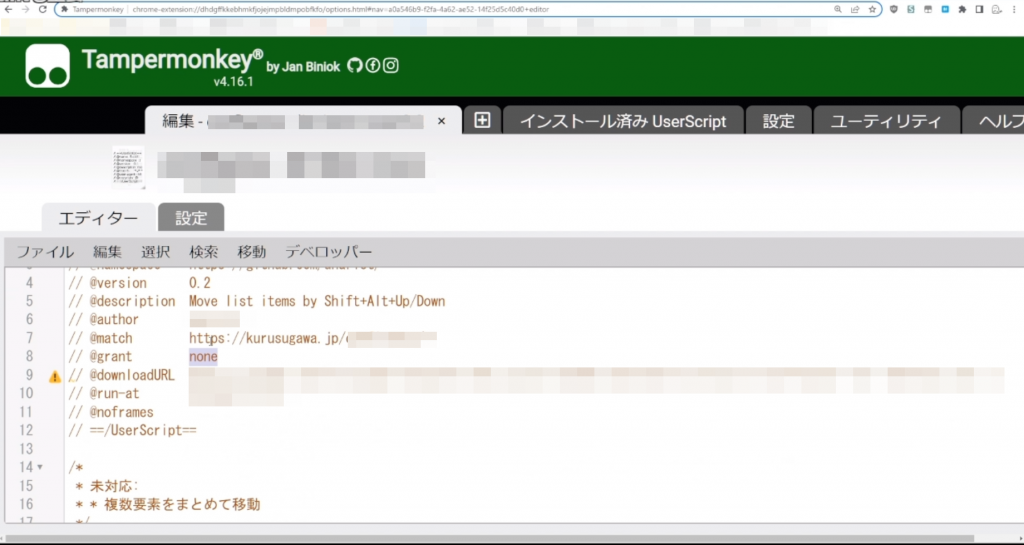Open the ユーティリティ tab

(x=886, y=121)
